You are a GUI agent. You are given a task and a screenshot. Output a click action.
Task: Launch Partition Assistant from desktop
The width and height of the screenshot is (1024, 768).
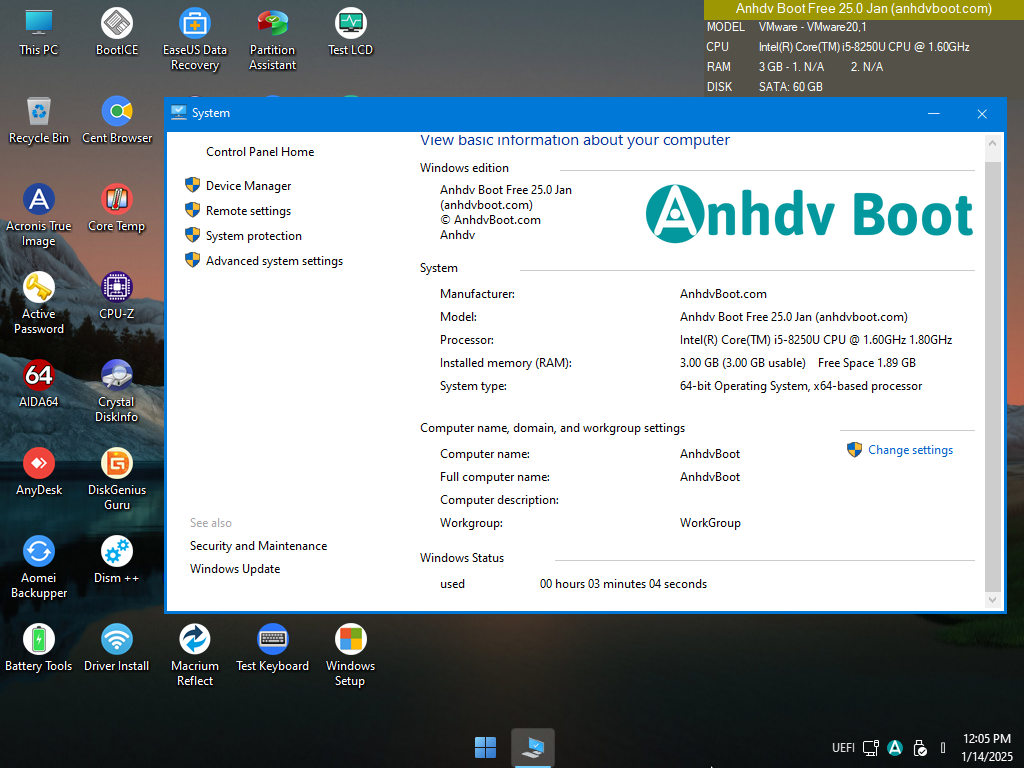[x=272, y=24]
